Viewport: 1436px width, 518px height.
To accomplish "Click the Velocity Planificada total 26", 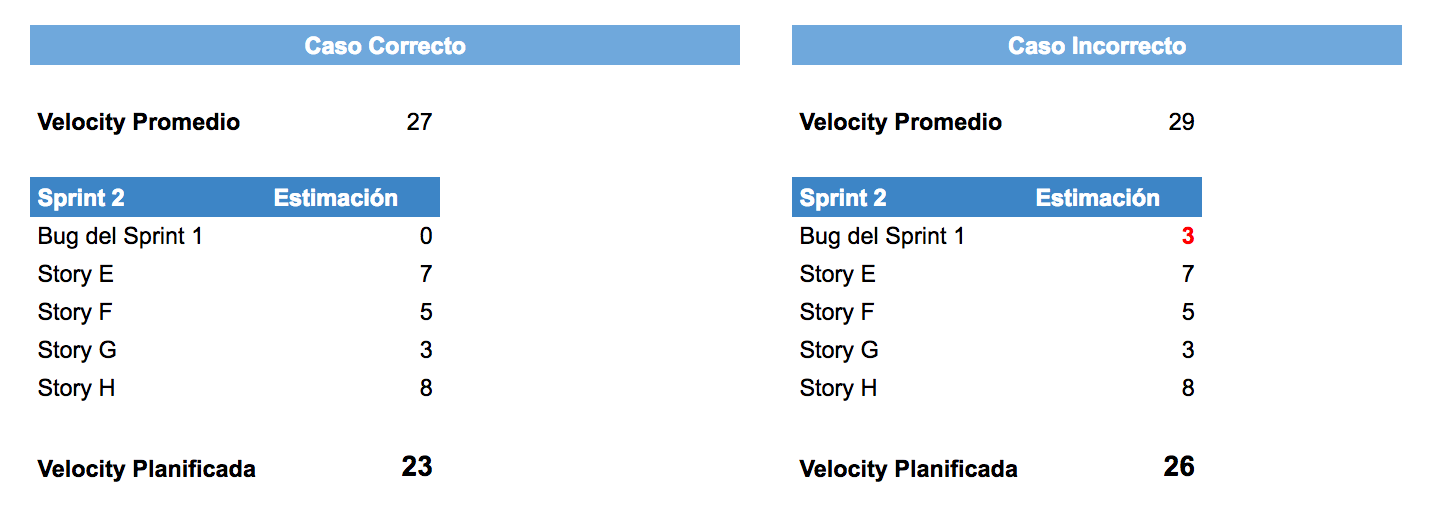I will (1179, 467).
